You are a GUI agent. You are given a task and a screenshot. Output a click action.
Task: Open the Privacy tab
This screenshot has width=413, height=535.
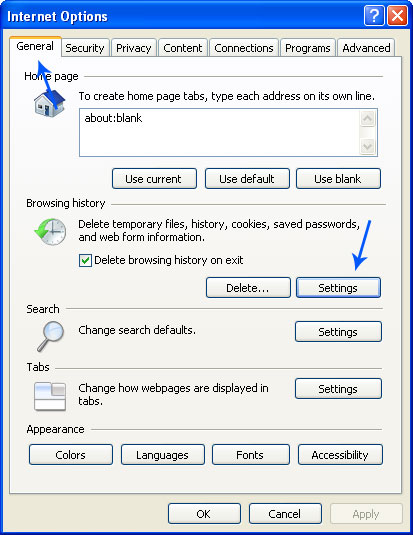pos(133,48)
